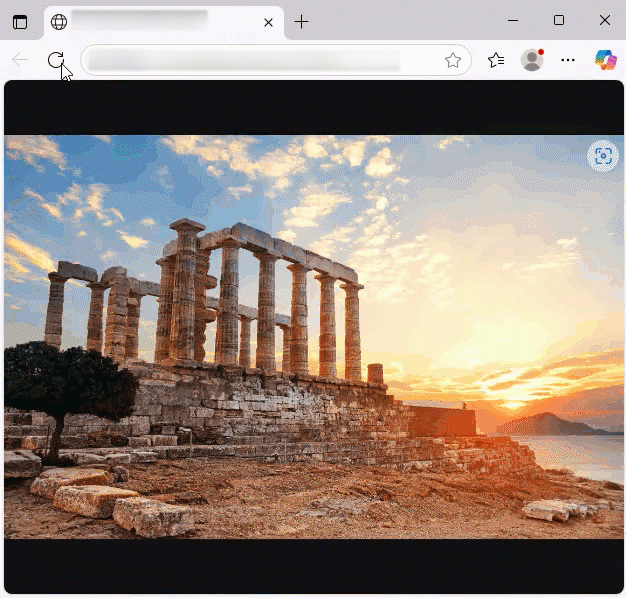Open Settings and more ellipsis menu
The image size is (626, 598).
click(x=568, y=60)
